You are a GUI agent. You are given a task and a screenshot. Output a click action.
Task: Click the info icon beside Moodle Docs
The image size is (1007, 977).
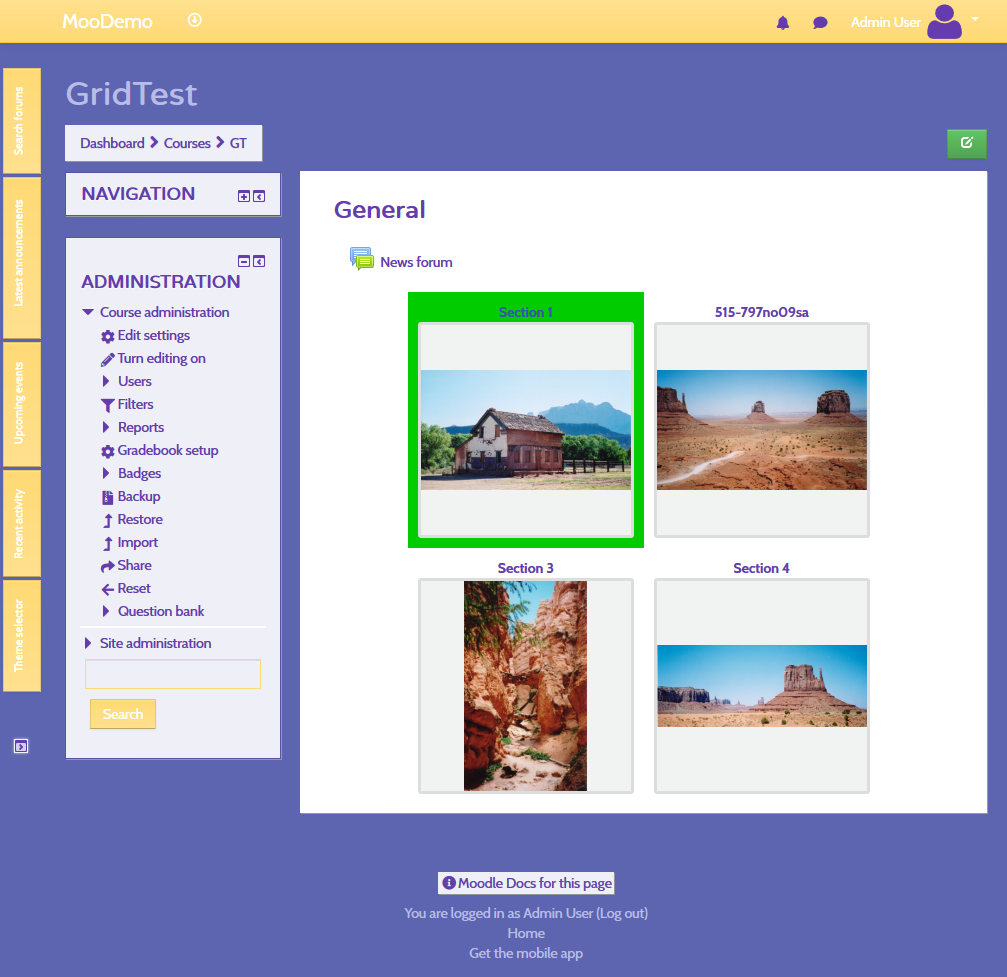point(449,883)
